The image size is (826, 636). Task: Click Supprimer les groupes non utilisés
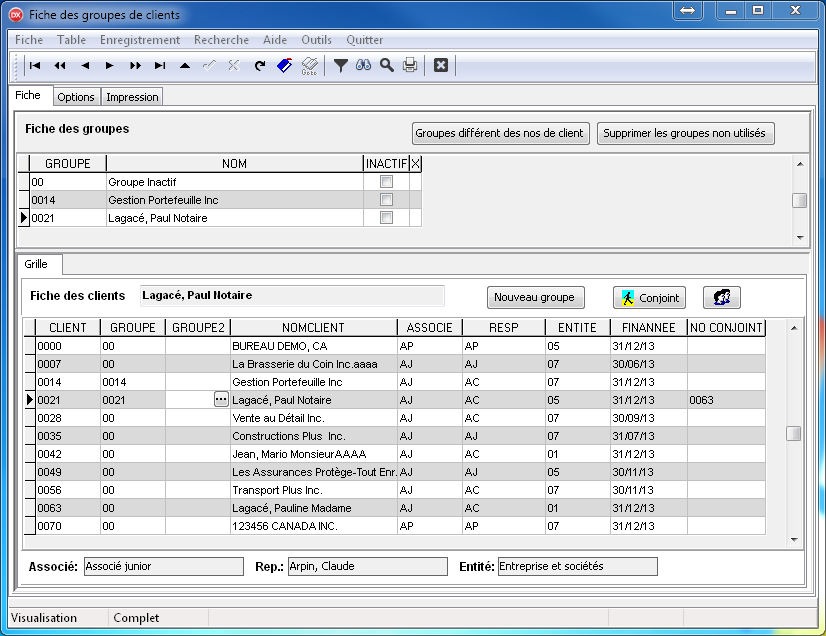point(686,133)
